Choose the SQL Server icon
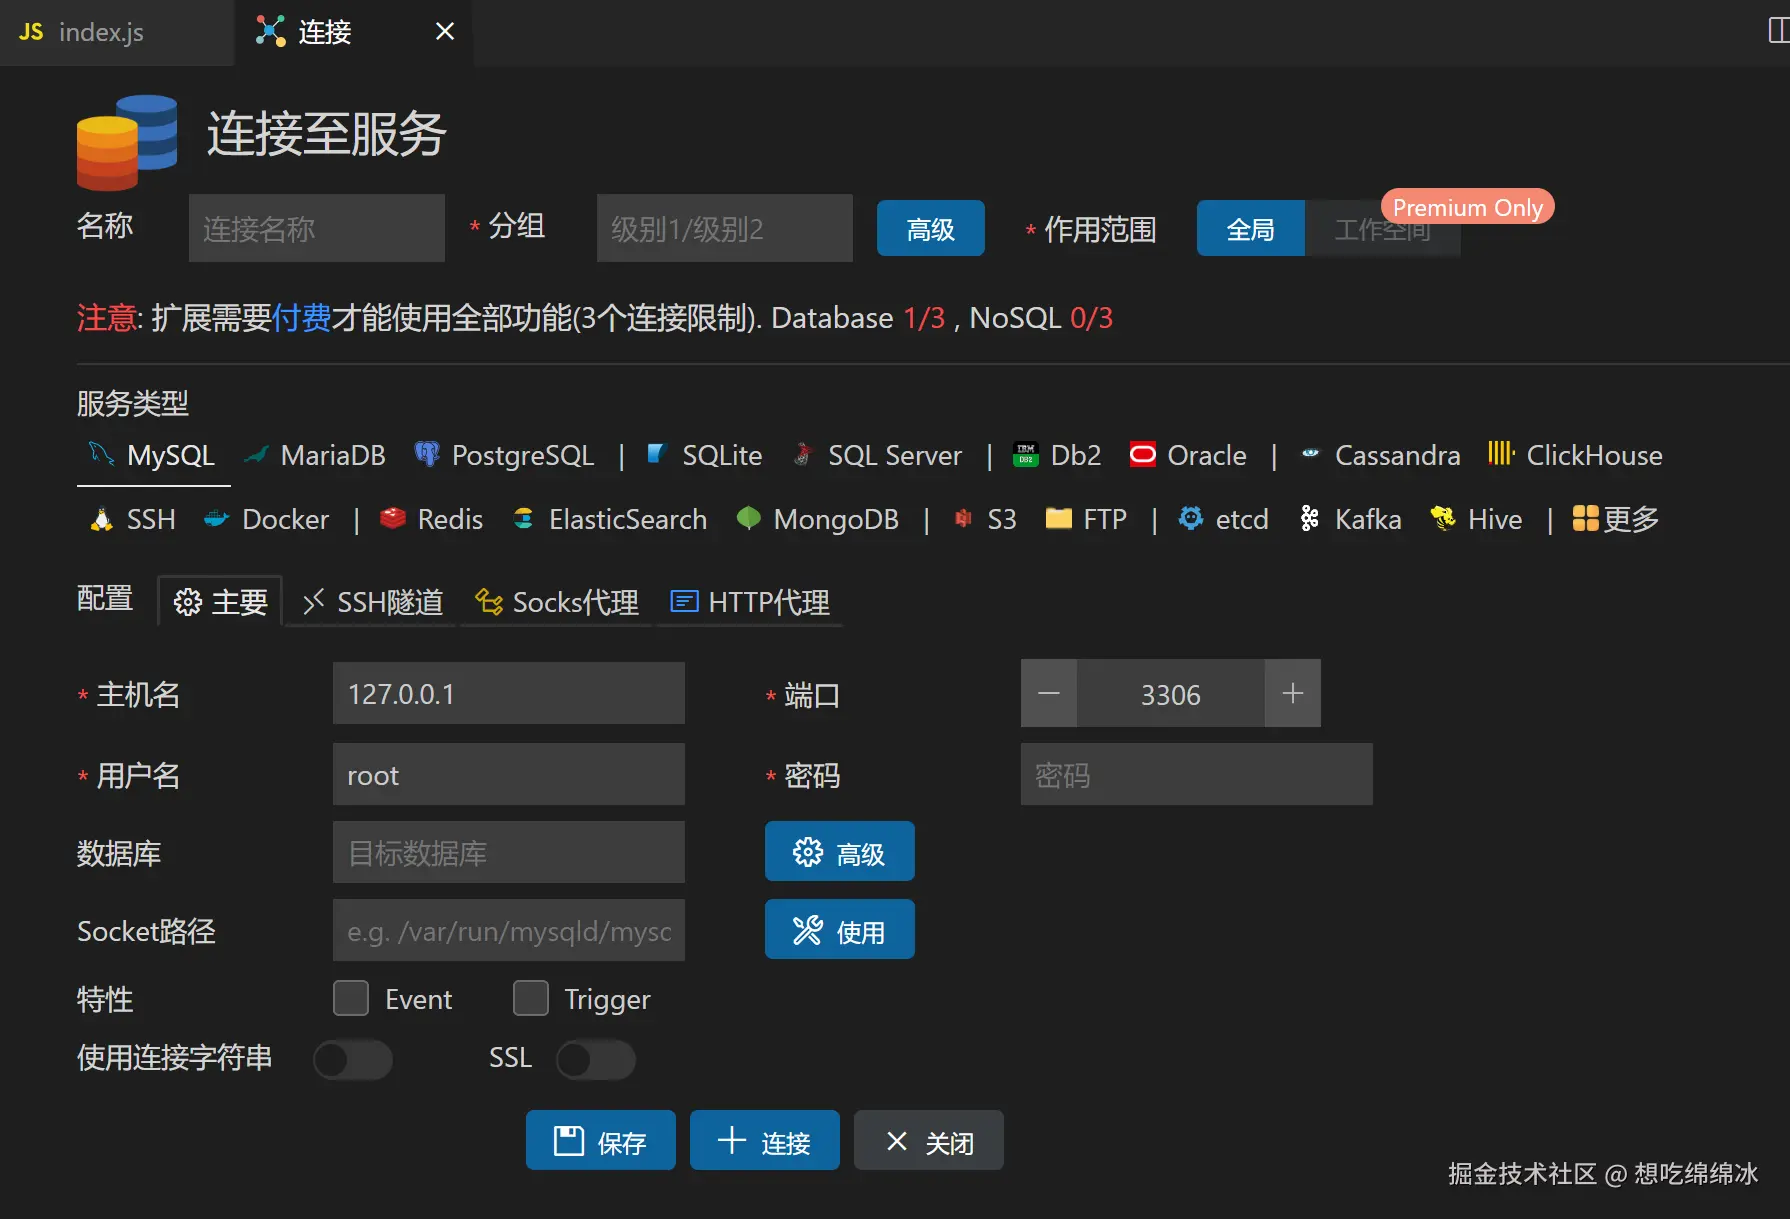The width and height of the screenshot is (1790, 1219). tap(802, 455)
